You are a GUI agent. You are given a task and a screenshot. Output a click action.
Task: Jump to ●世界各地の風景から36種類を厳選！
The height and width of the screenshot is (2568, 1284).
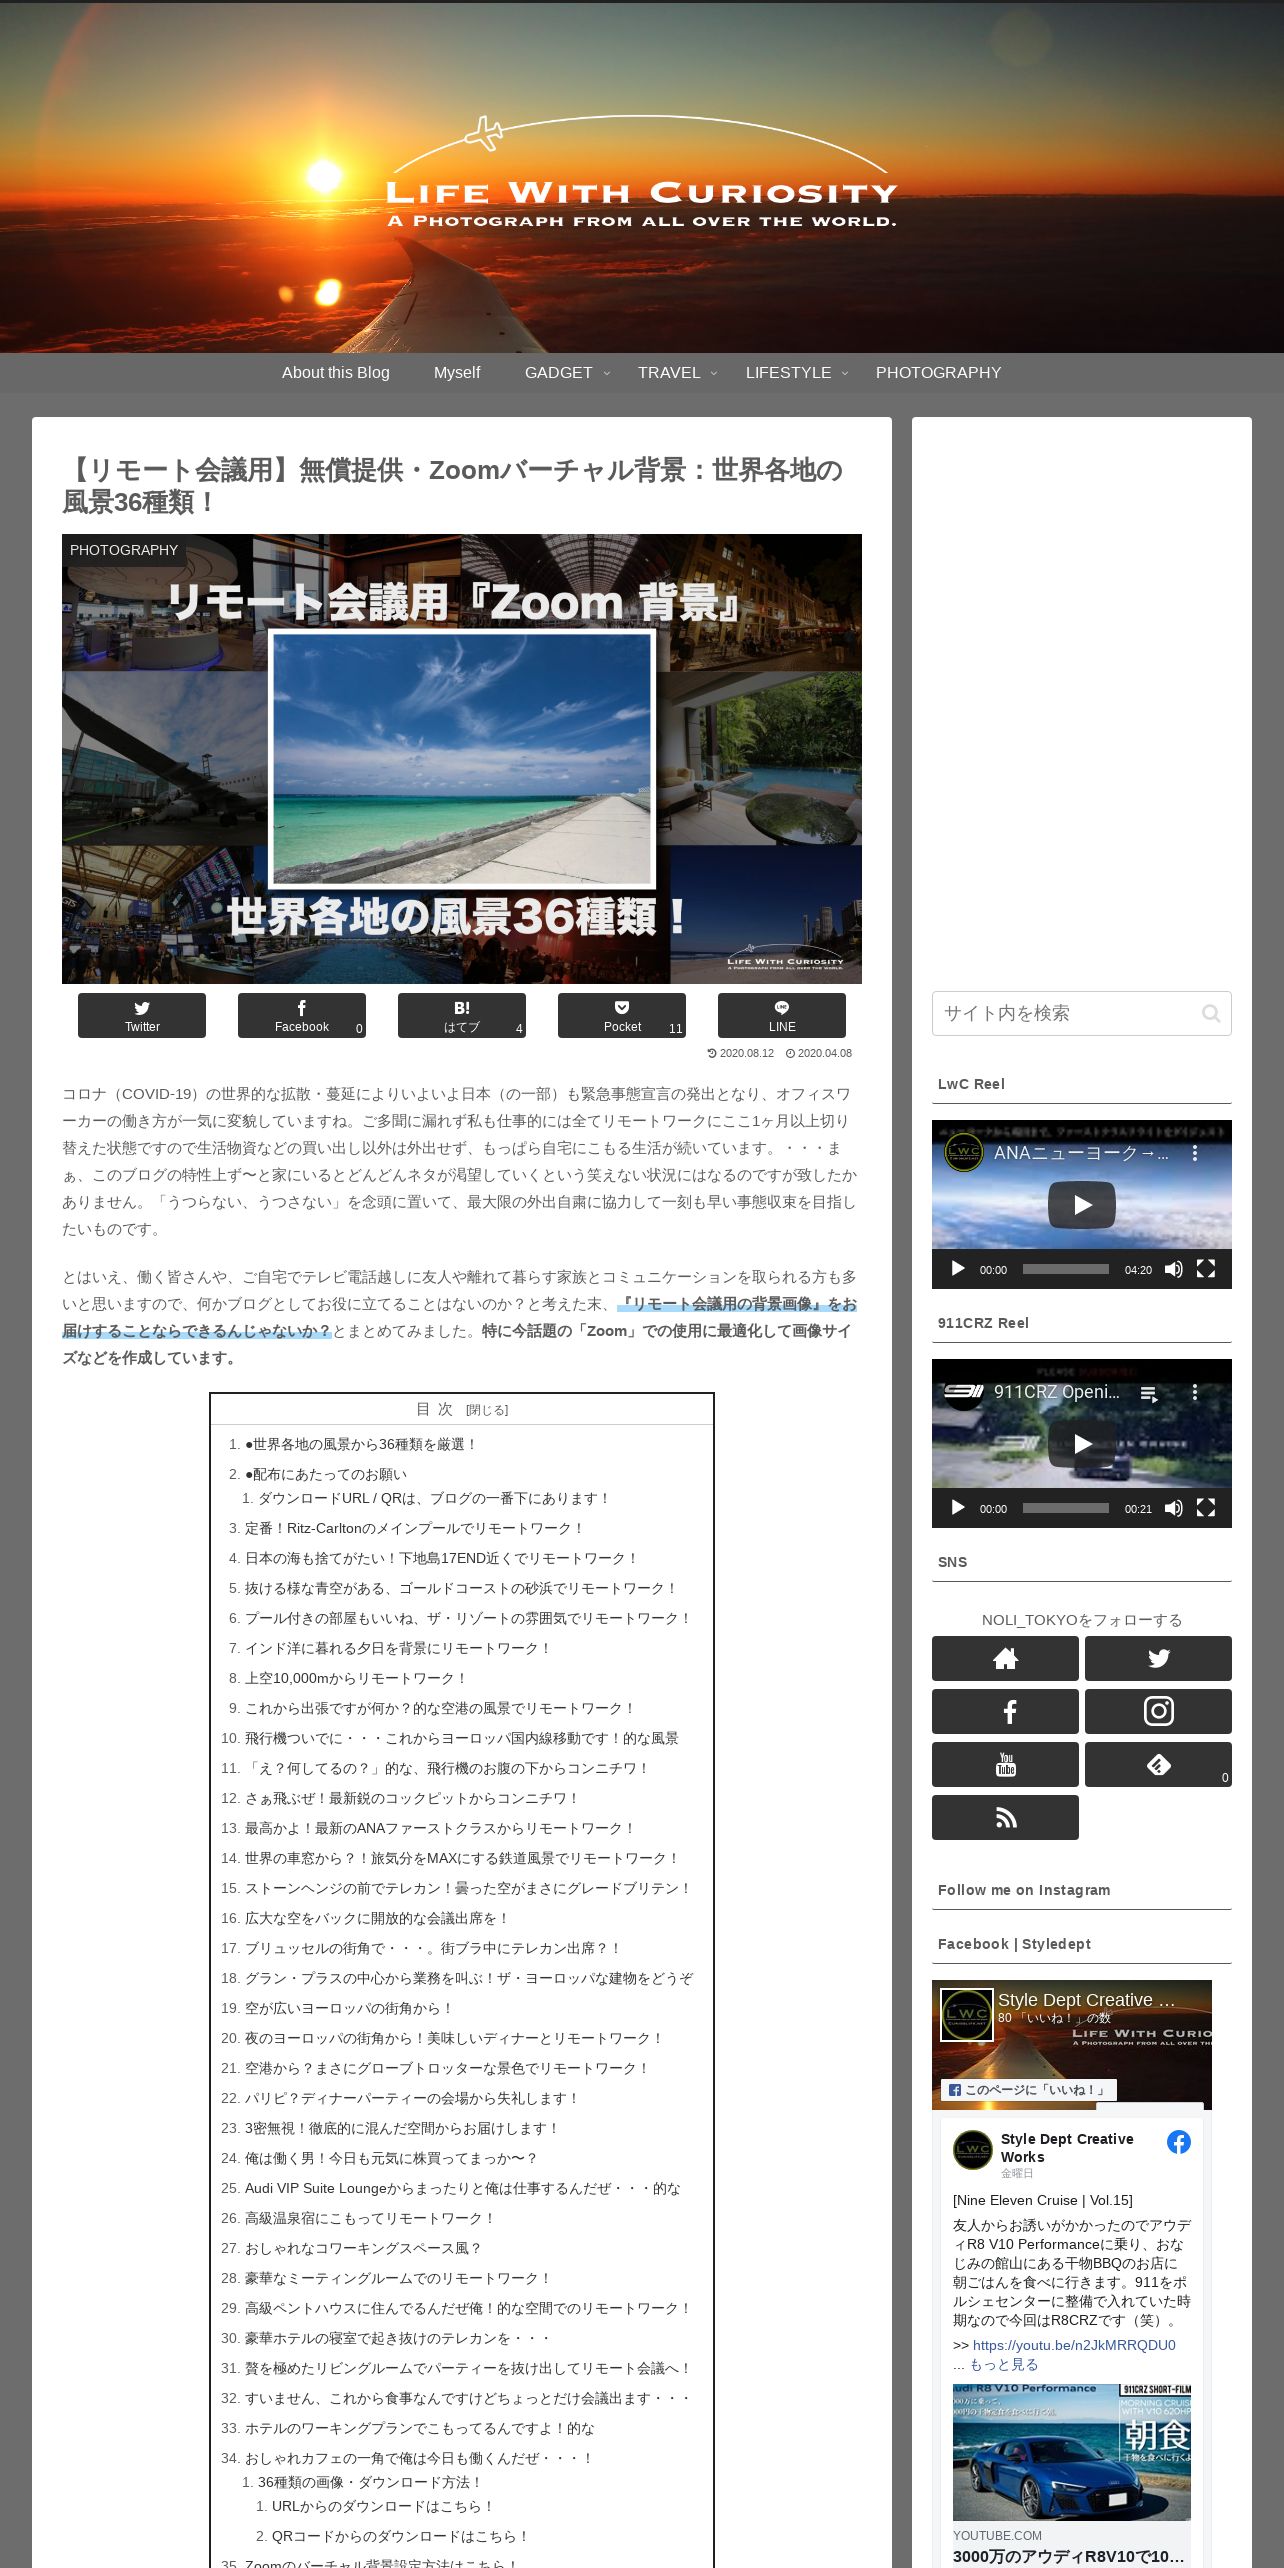[361, 1444]
